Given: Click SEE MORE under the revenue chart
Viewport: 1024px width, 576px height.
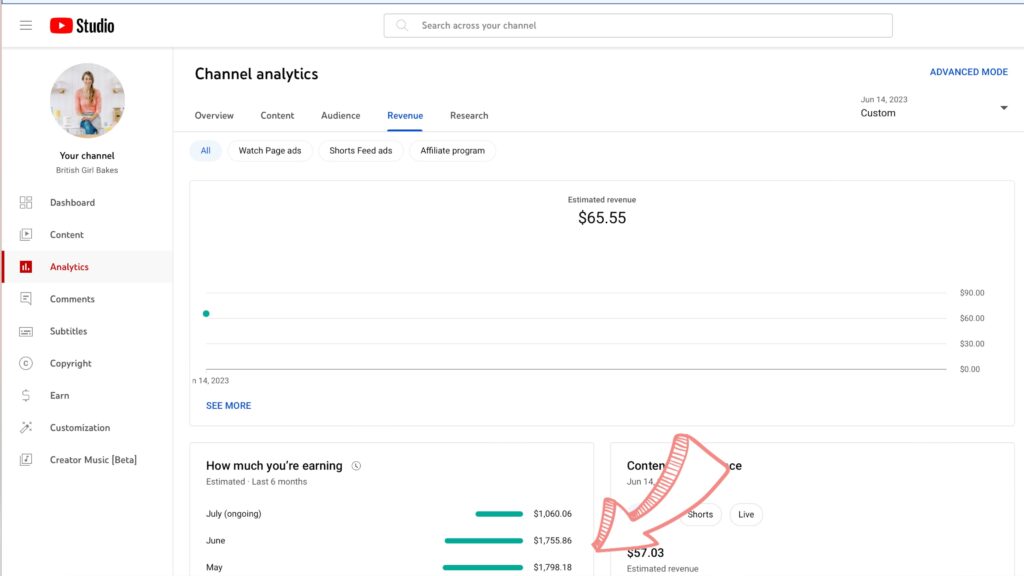Looking at the screenshot, I should coord(229,406).
